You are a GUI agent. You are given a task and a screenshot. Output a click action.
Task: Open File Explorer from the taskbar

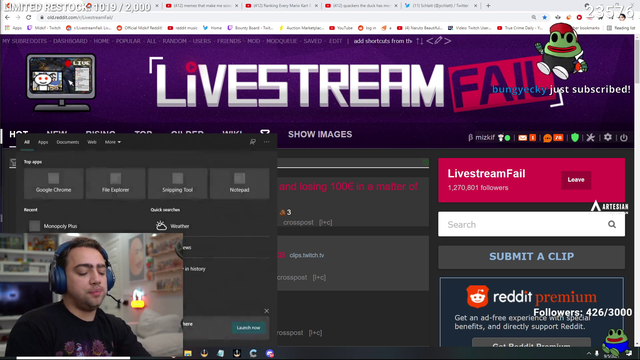188,353
